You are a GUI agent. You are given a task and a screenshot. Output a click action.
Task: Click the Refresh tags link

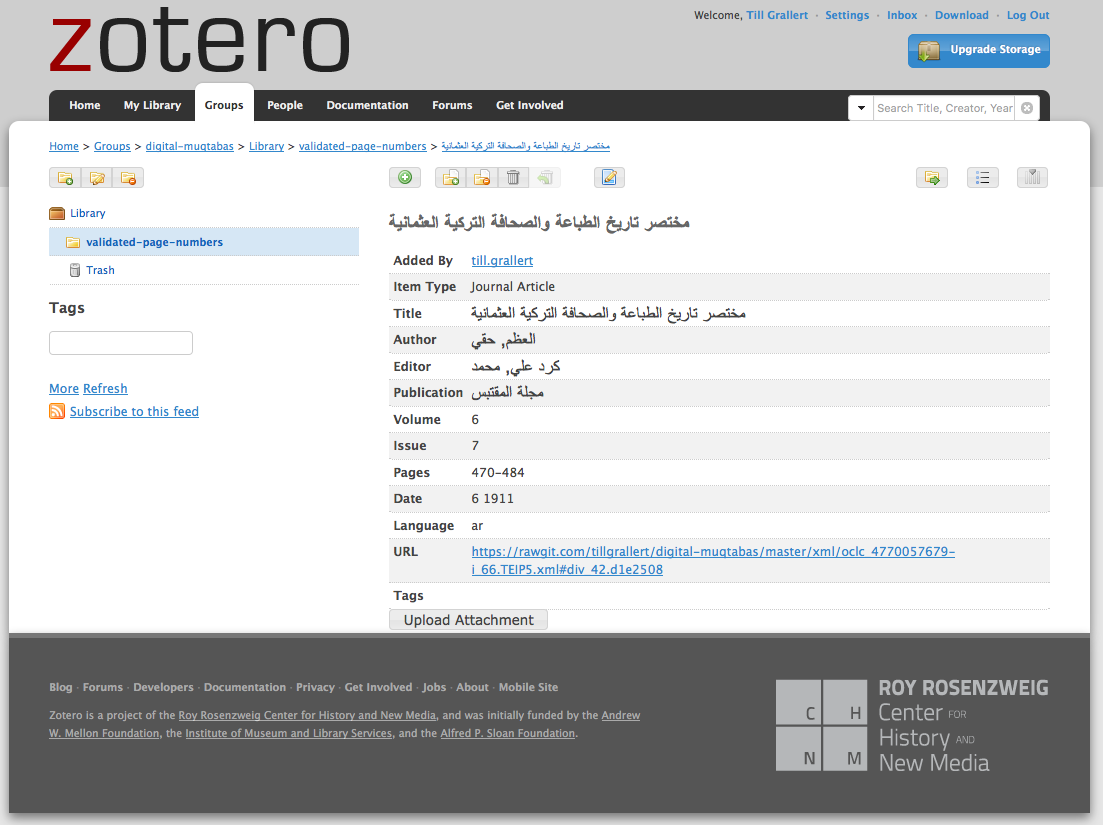(x=105, y=388)
